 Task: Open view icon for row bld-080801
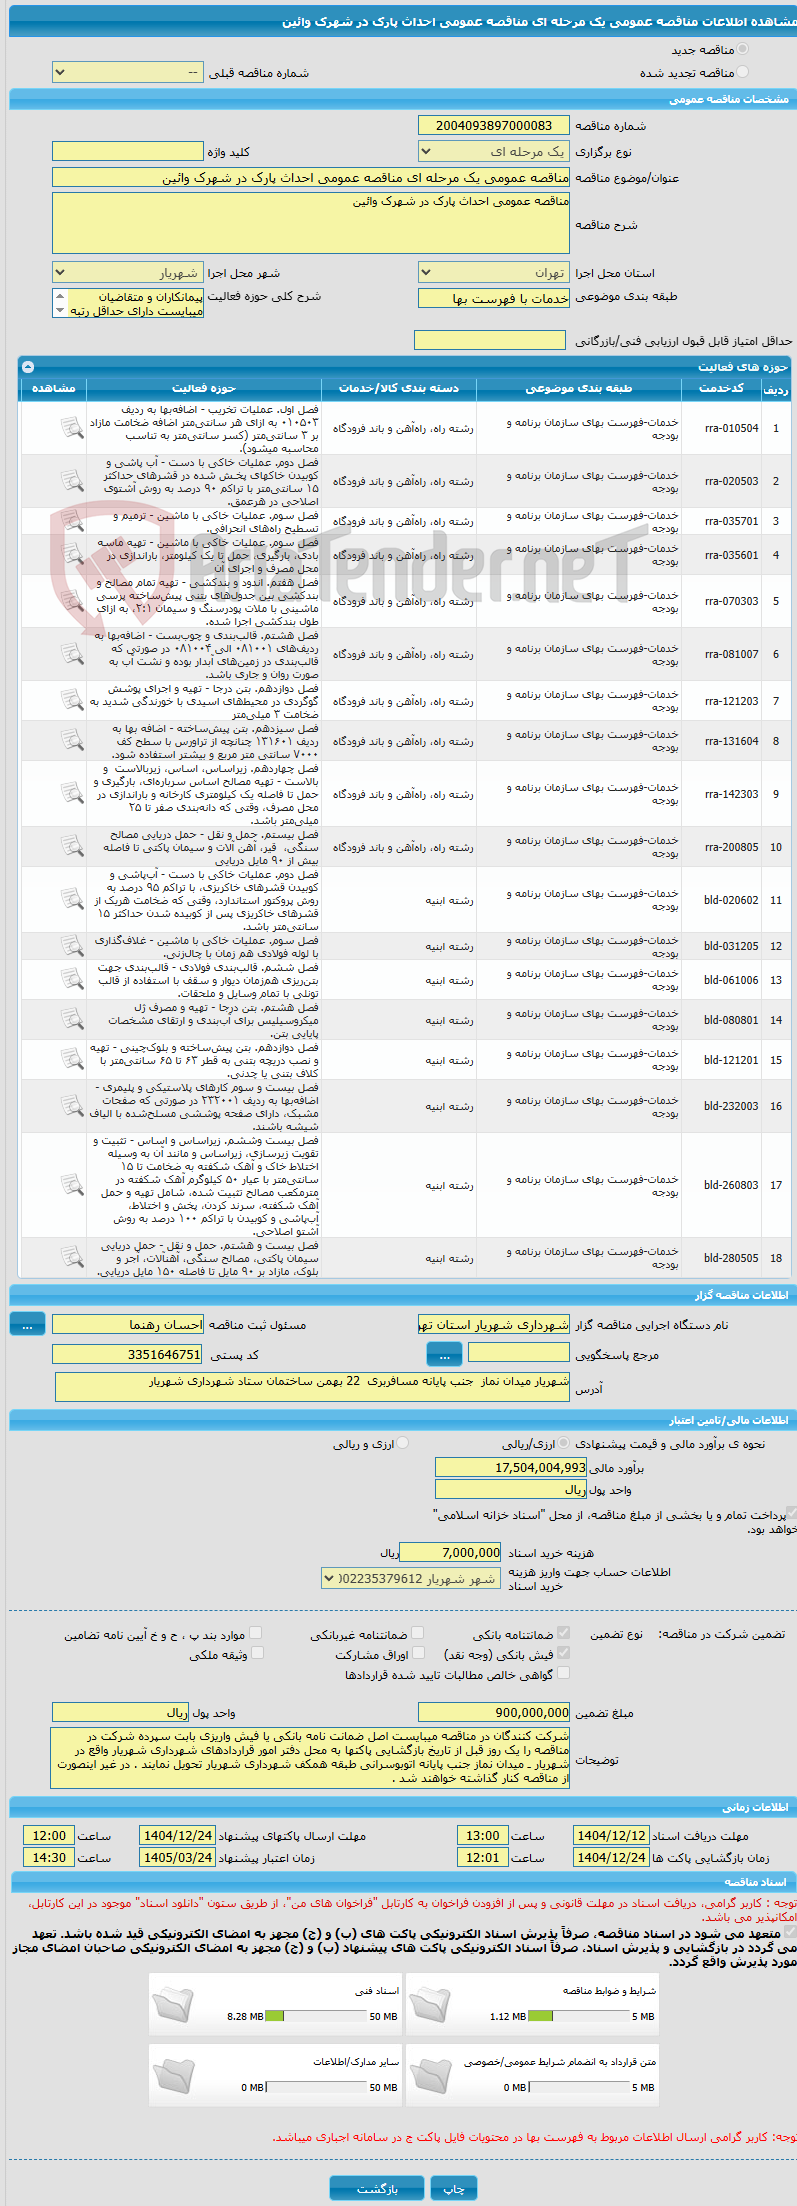(x=72, y=1020)
